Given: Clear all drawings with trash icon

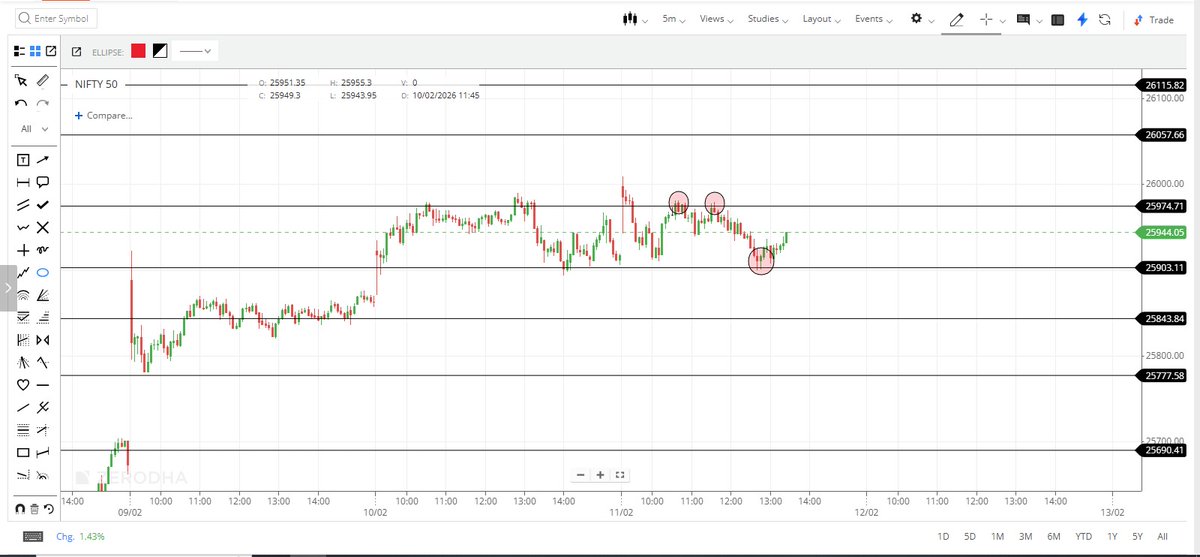Looking at the screenshot, I should tap(35, 509).
